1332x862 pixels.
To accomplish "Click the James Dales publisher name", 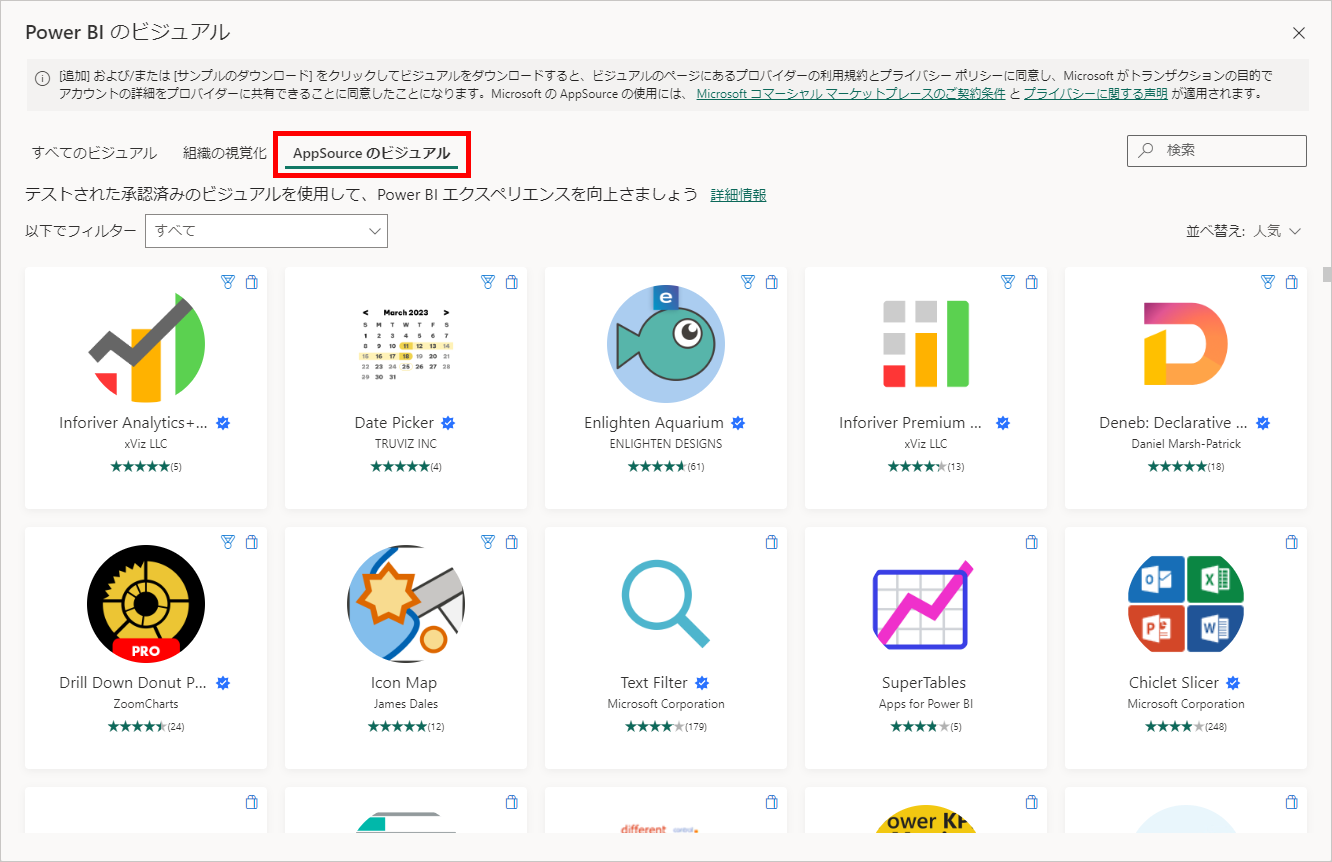I will click(x=405, y=704).
